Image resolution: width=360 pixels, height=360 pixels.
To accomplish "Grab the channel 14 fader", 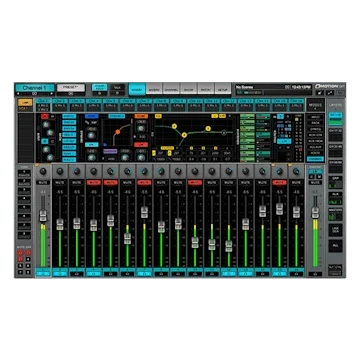I will [262, 211].
